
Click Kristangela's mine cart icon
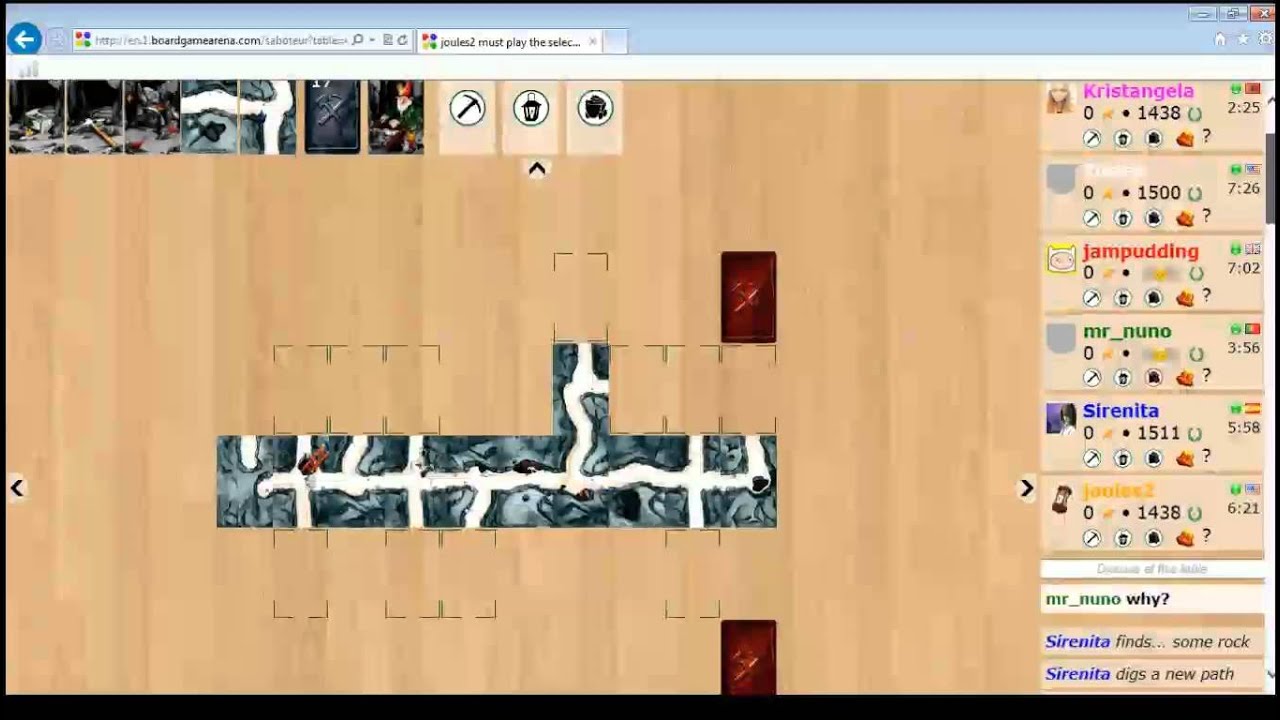[x=1154, y=138]
